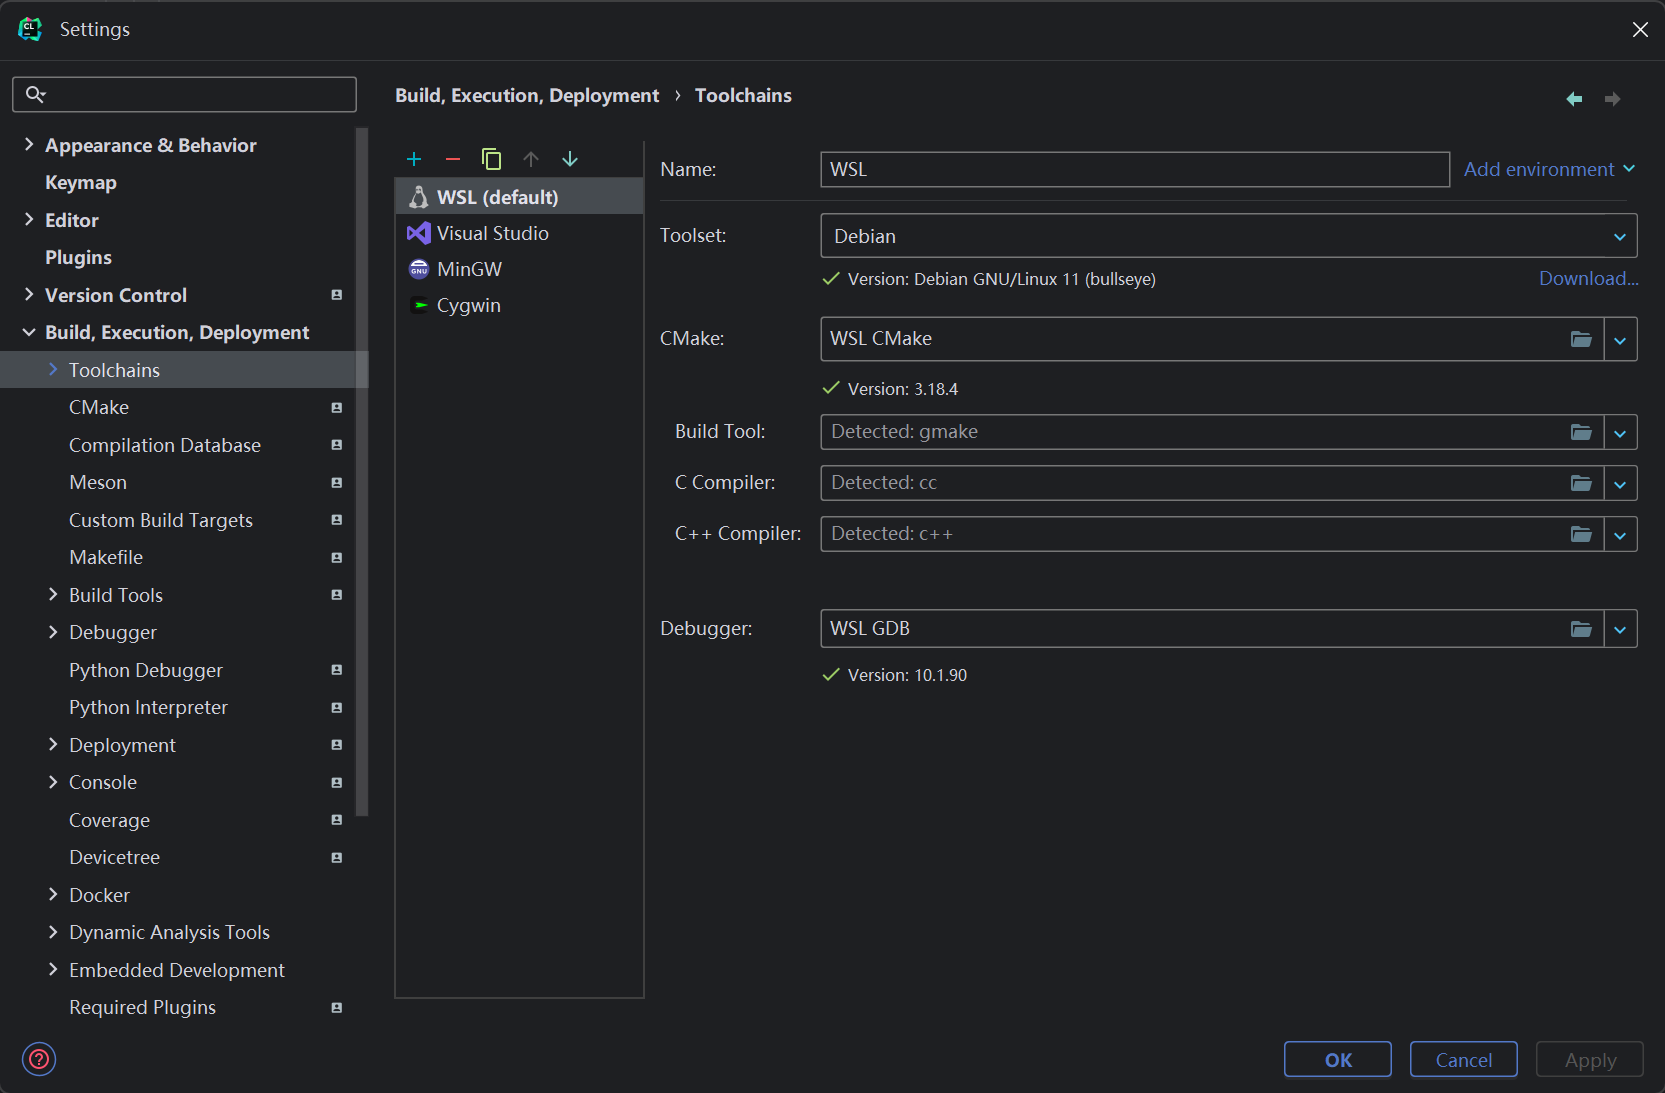
Task: Click in the settings search field
Action: (x=184, y=94)
